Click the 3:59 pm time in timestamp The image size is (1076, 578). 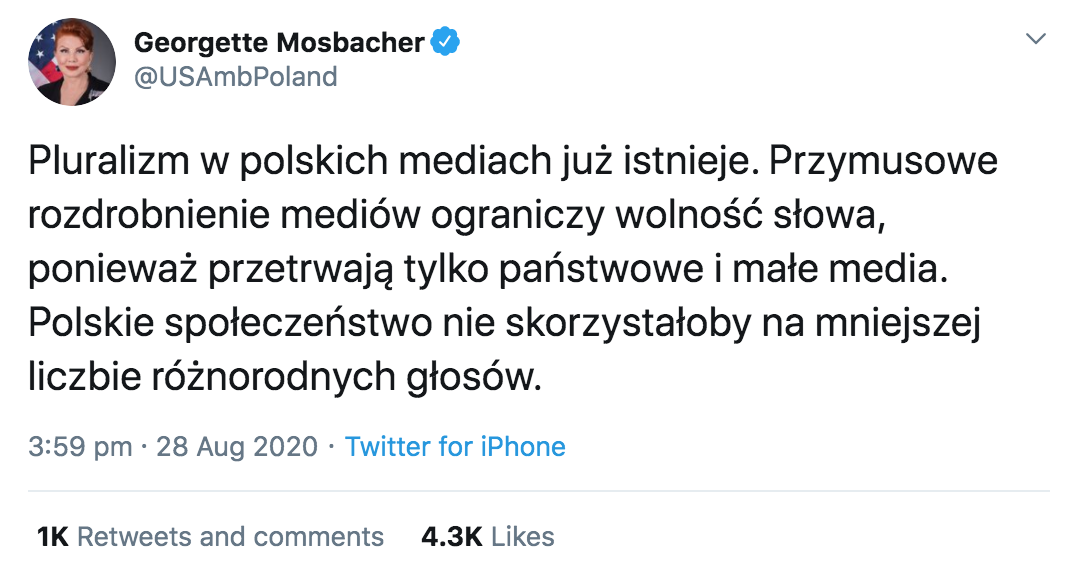click(80, 446)
